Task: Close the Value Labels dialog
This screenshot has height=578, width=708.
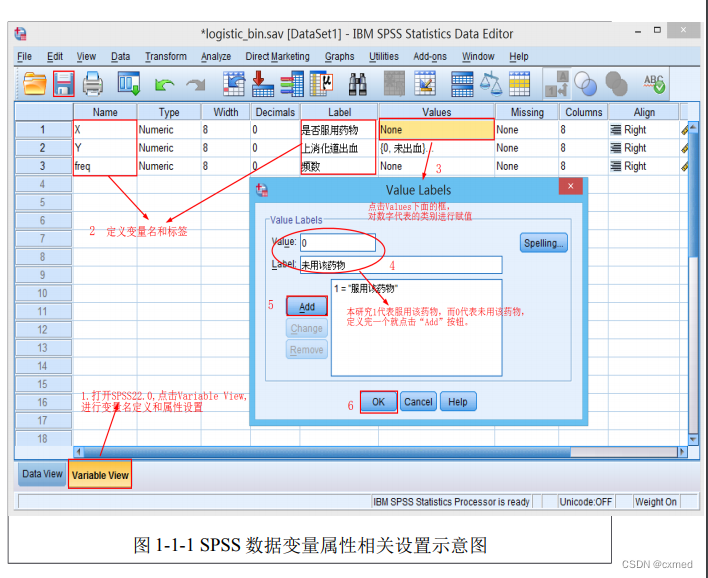Action: click(570, 186)
